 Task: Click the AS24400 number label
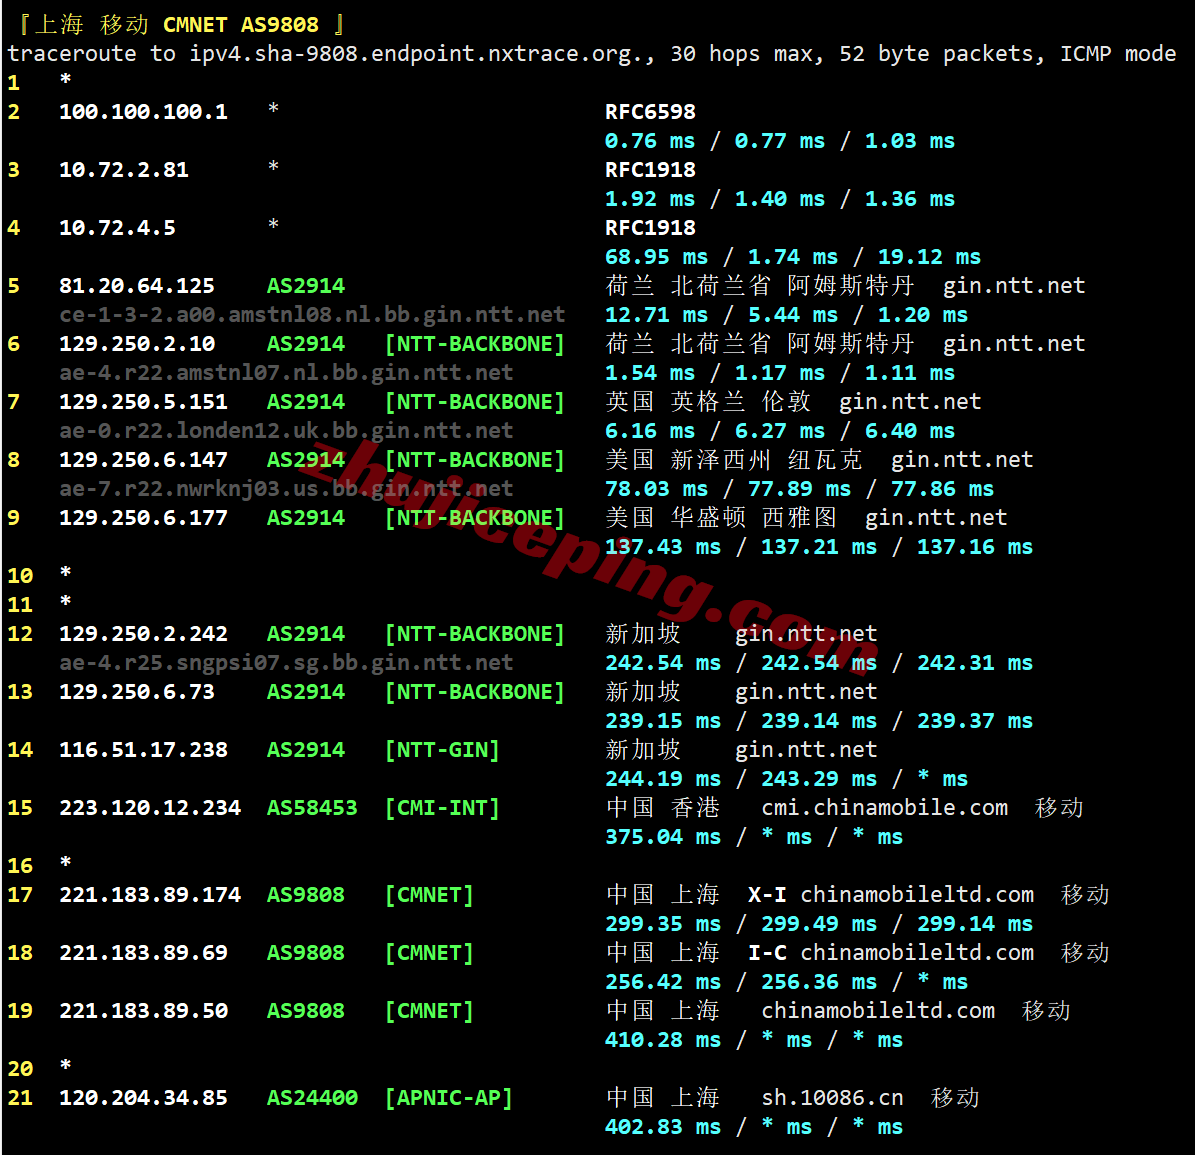(312, 1098)
